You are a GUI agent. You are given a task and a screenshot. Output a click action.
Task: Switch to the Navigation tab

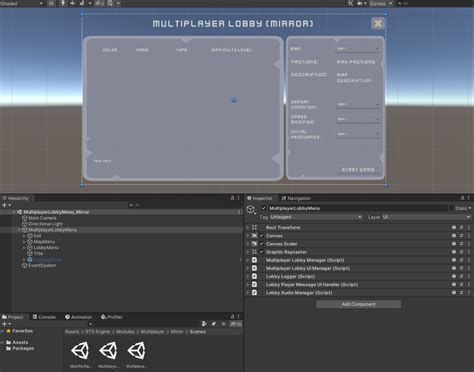tap(296, 198)
